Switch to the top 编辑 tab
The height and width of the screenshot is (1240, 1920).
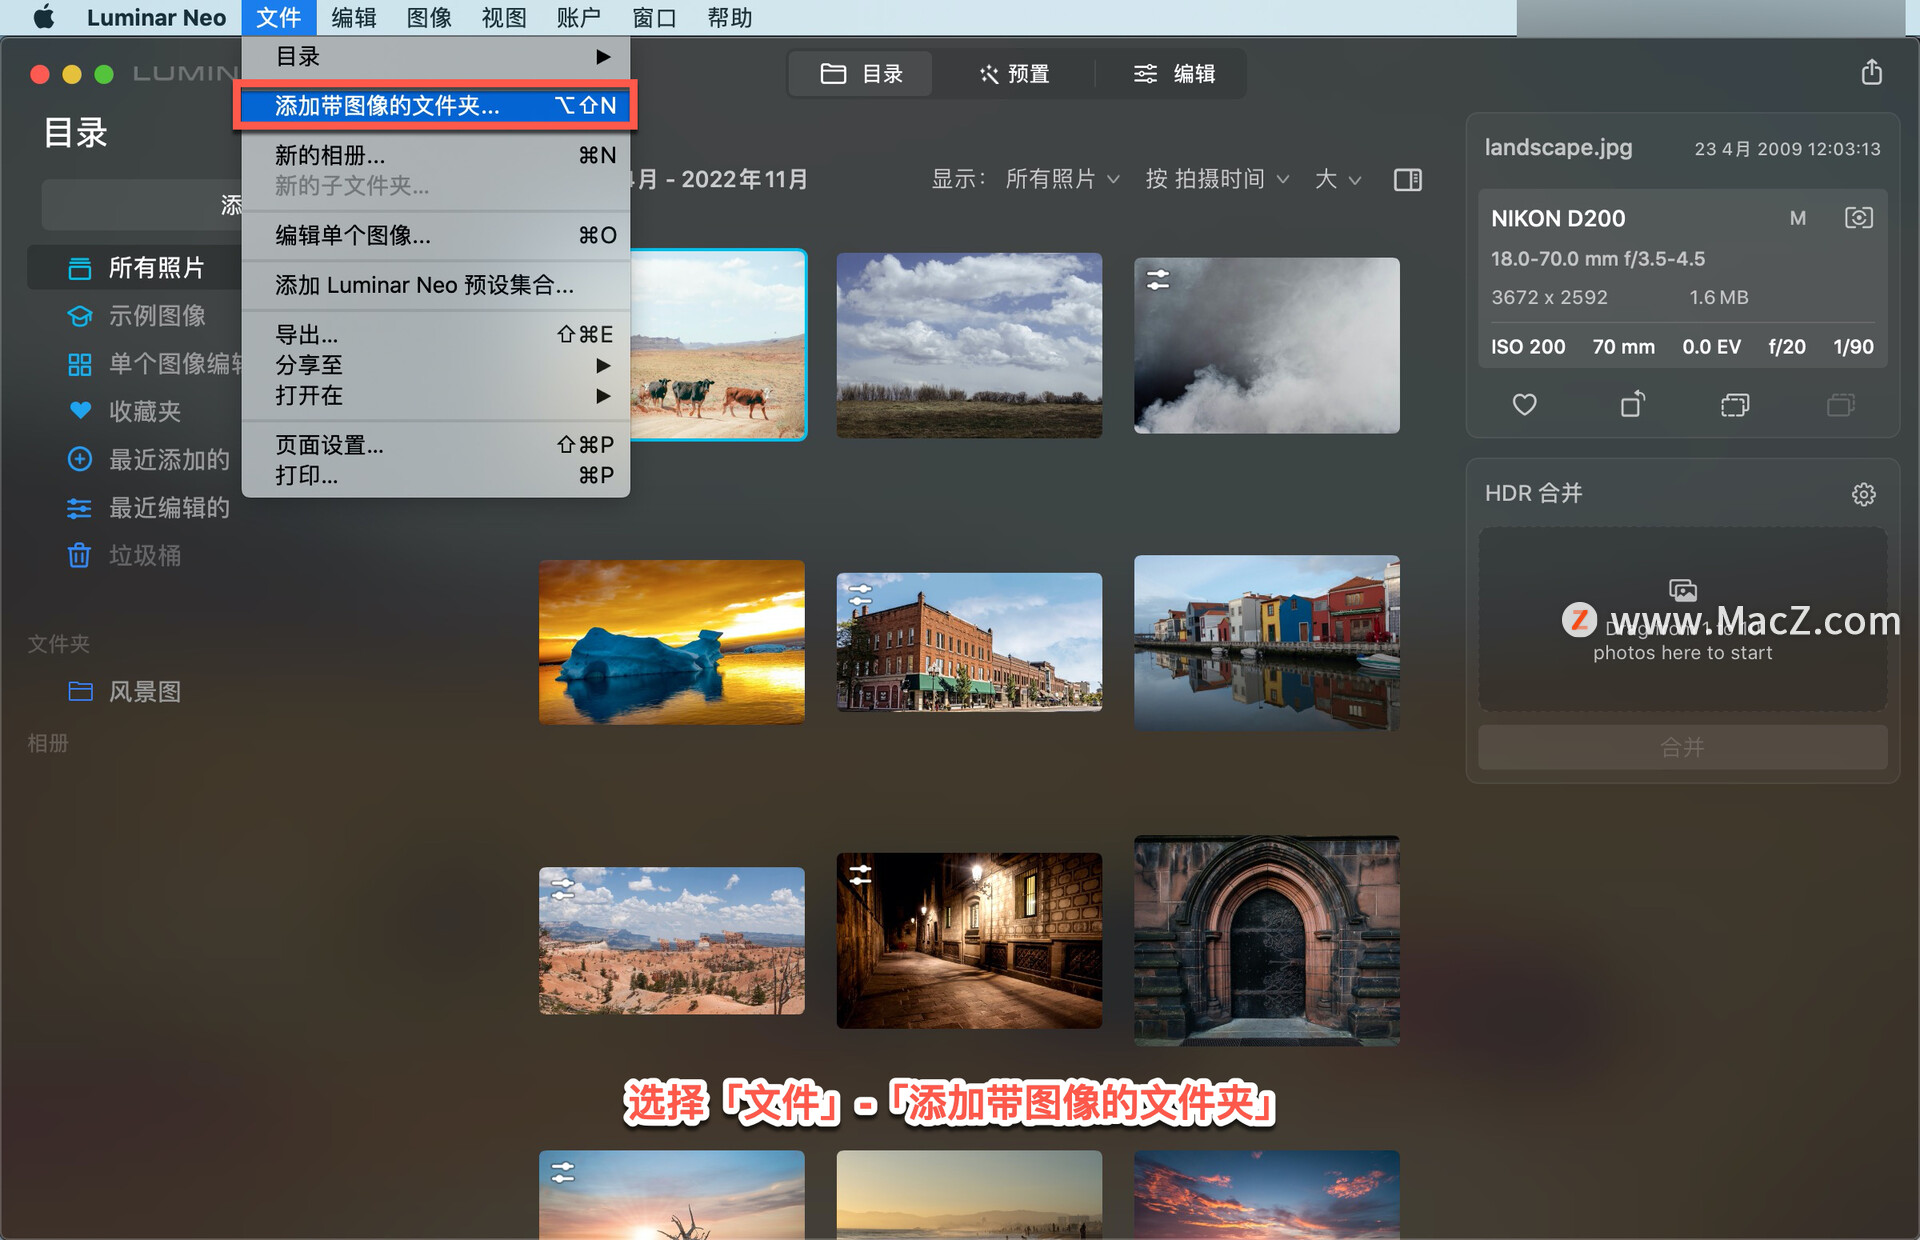click(1173, 73)
